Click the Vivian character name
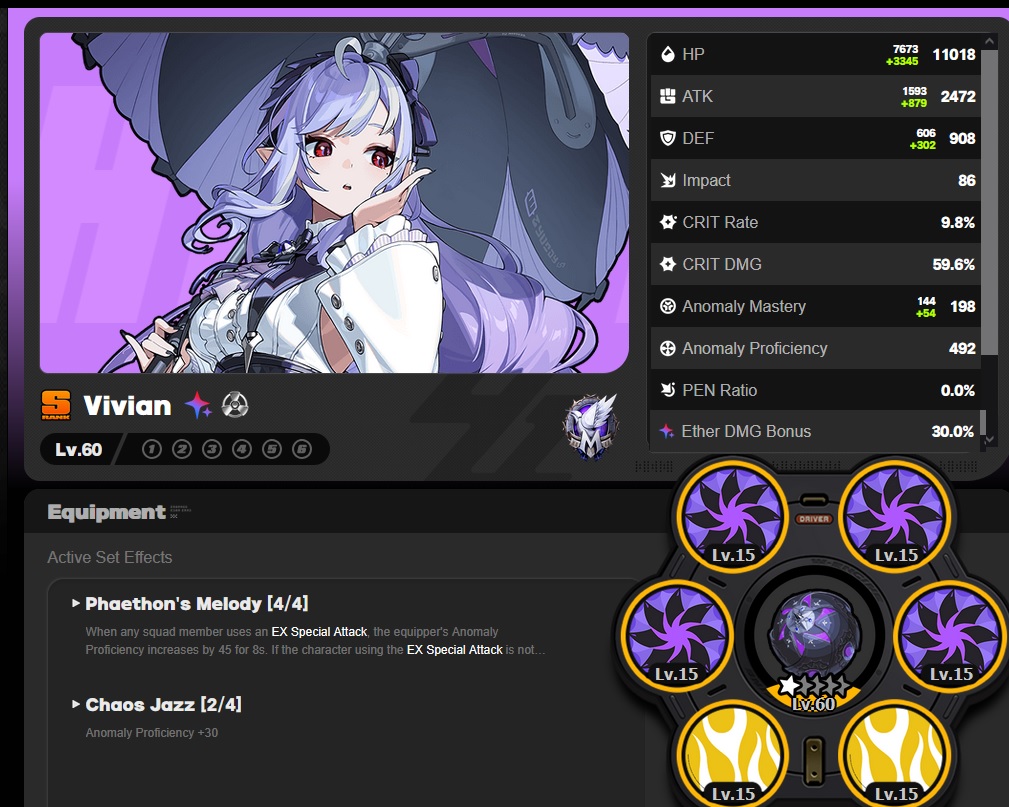 pyautogui.click(x=127, y=406)
